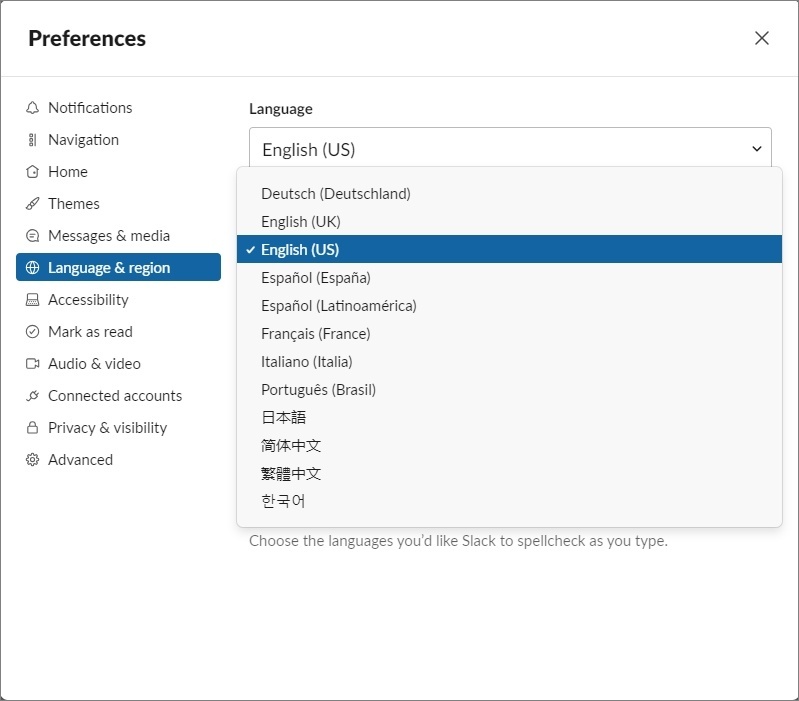Click the Language & region globe icon

pos(32,267)
